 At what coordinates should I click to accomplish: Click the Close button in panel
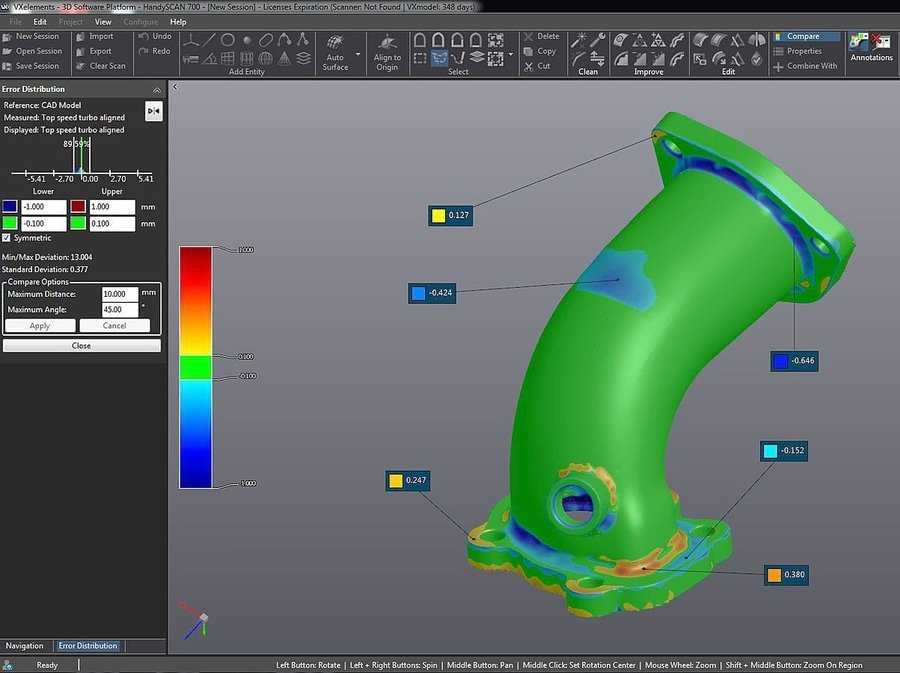81,346
